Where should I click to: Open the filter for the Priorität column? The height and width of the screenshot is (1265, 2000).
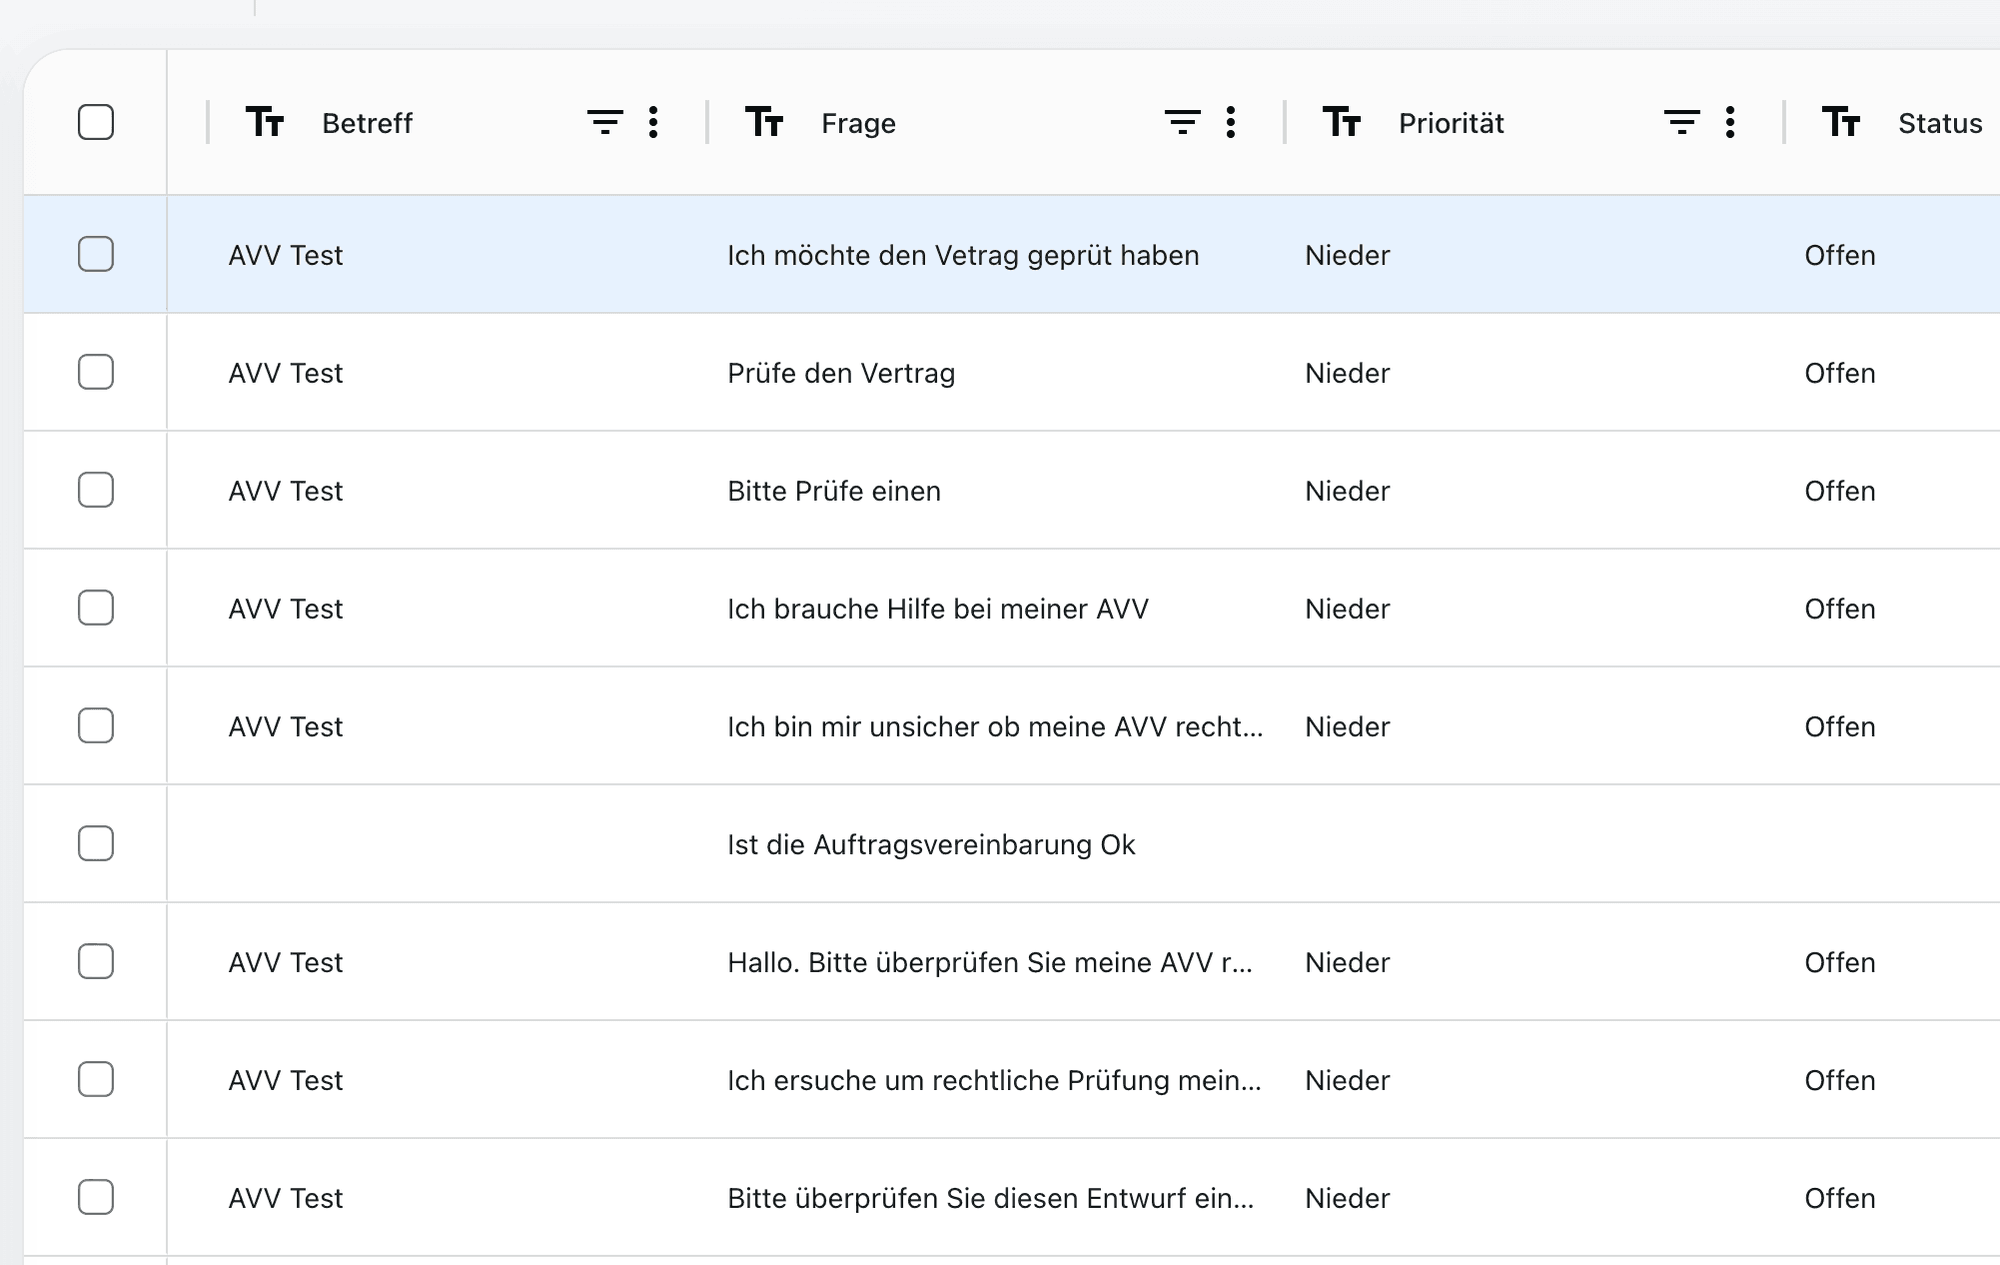tap(1682, 122)
